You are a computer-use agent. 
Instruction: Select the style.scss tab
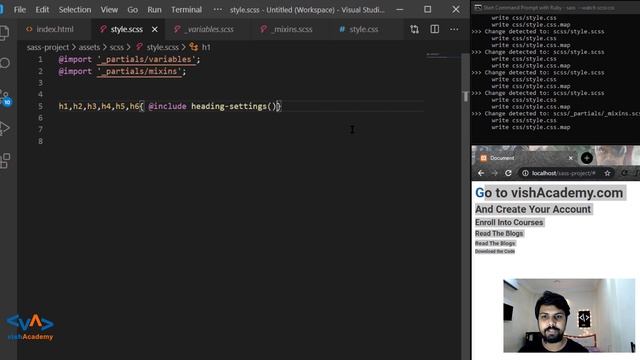pyautogui.click(x=126, y=29)
